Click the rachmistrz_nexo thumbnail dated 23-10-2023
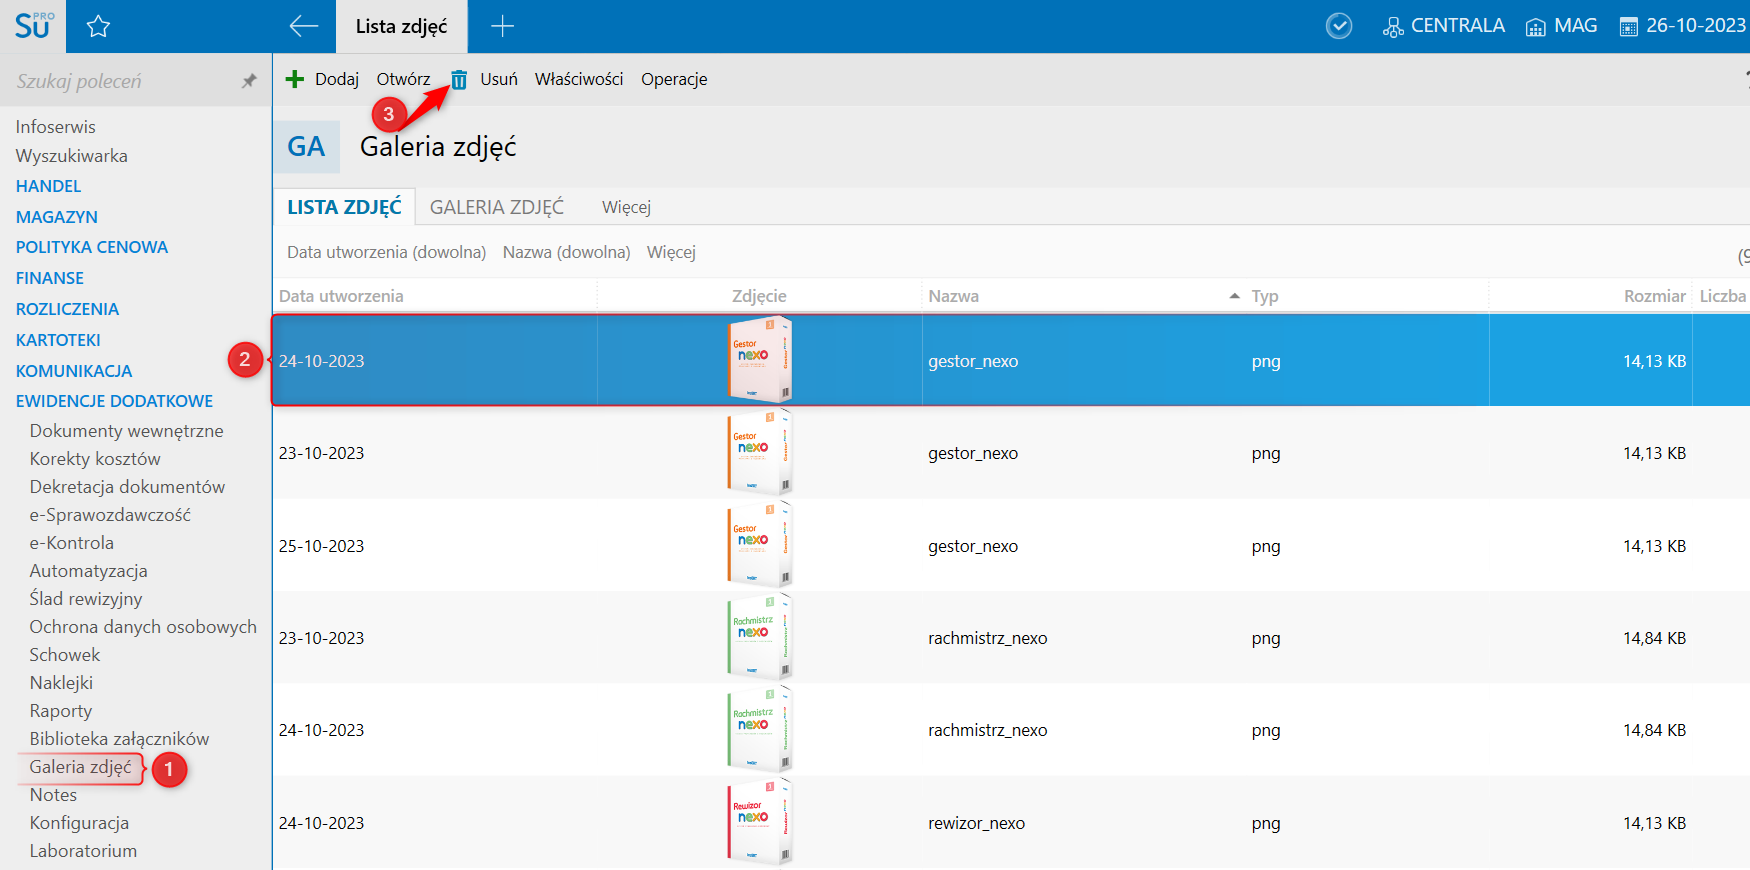 click(759, 637)
